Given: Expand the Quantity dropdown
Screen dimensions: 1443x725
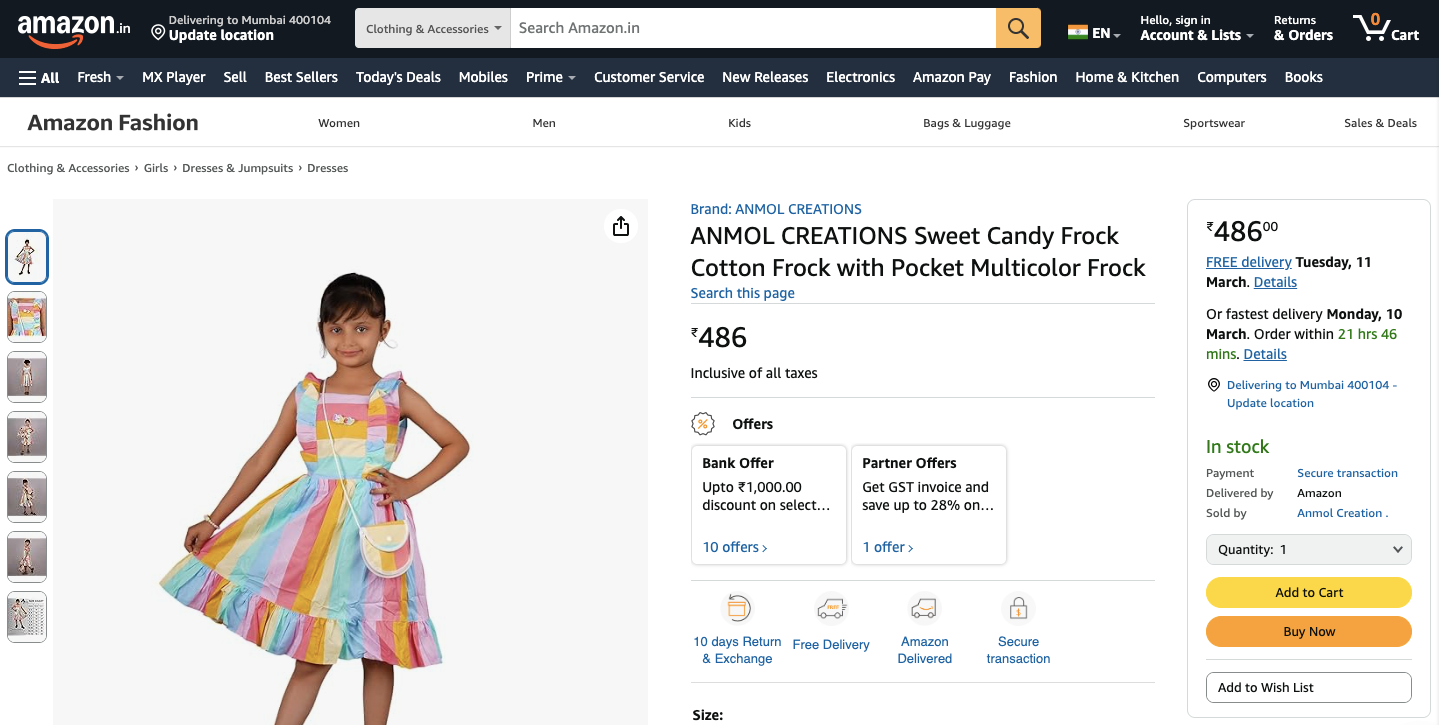Looking at the screenshot, I should click(x=1308, y=549).
